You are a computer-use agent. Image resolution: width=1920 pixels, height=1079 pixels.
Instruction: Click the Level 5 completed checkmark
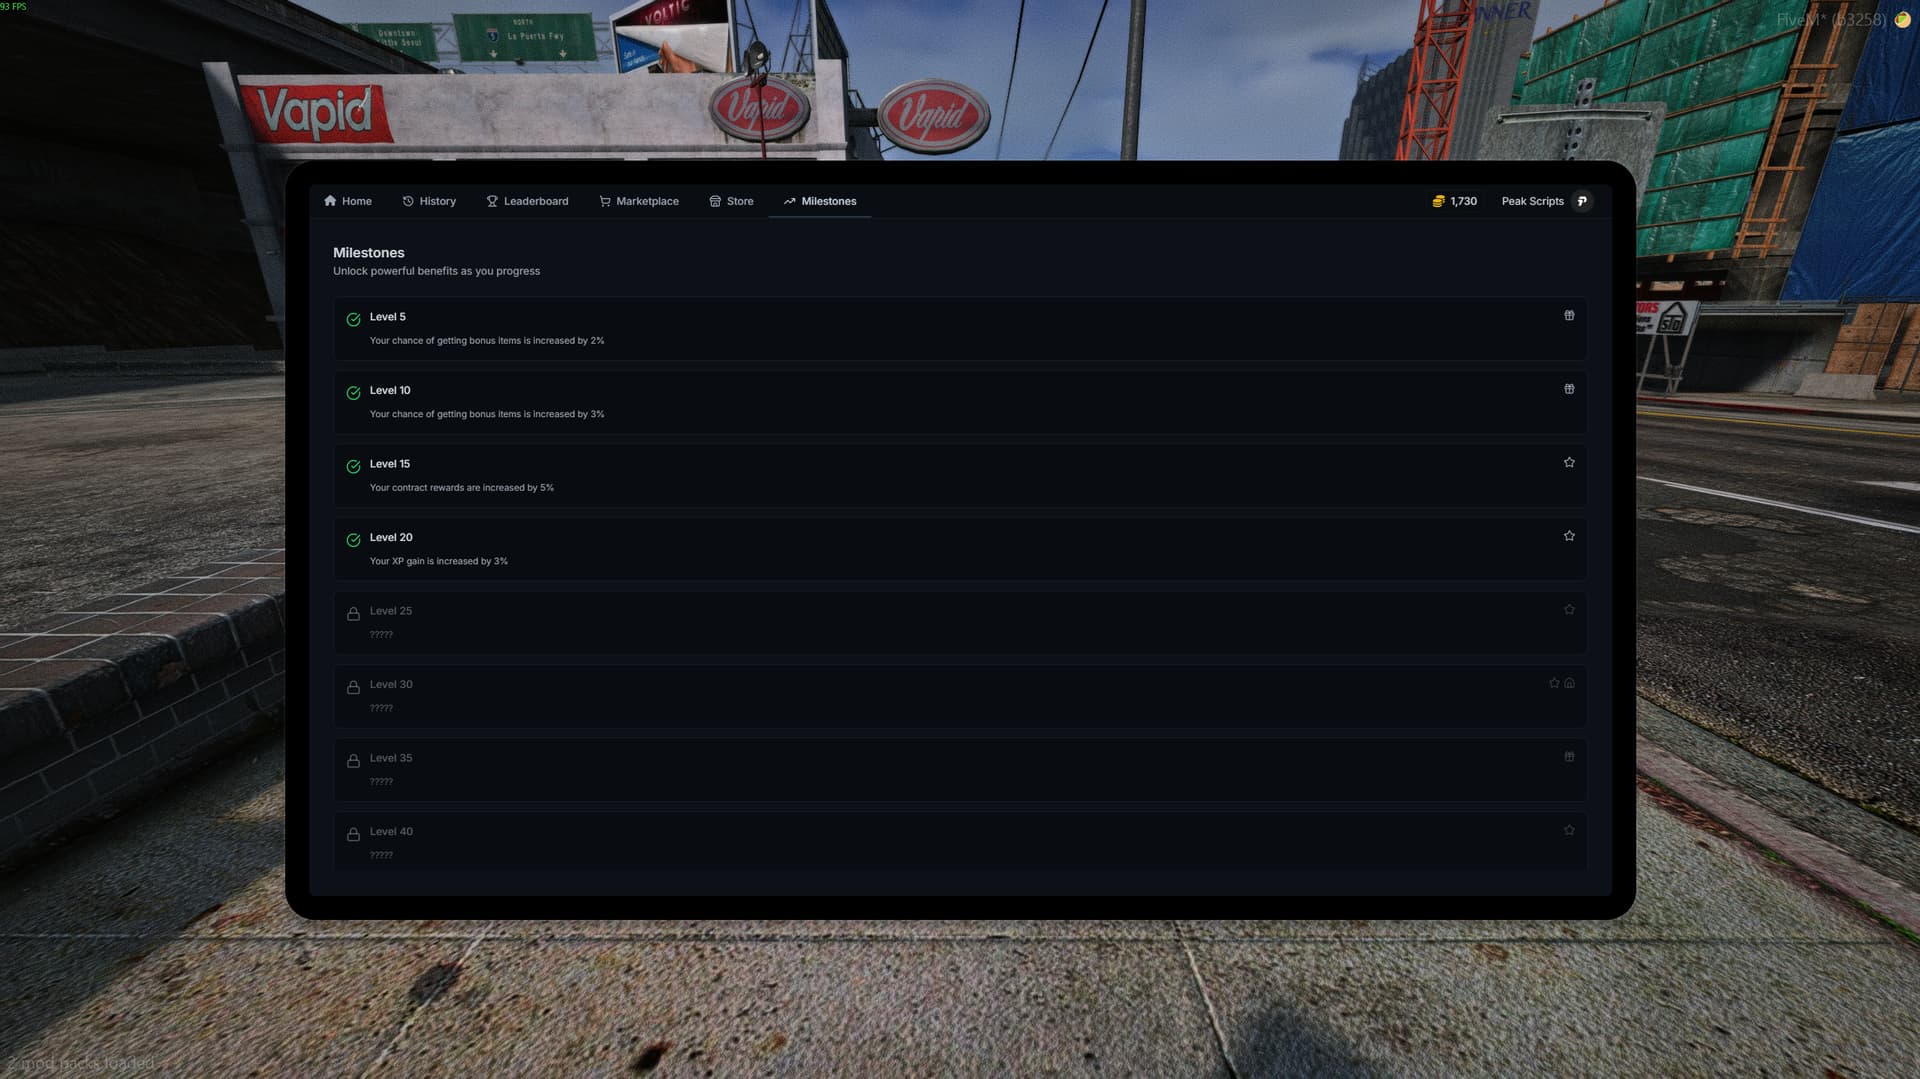coord(353,320)
